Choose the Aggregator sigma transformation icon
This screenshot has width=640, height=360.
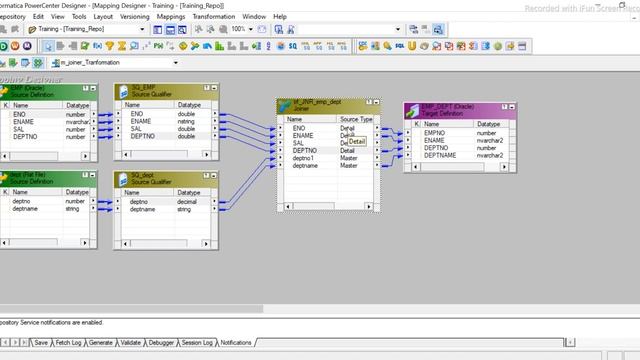coord(122,46)
